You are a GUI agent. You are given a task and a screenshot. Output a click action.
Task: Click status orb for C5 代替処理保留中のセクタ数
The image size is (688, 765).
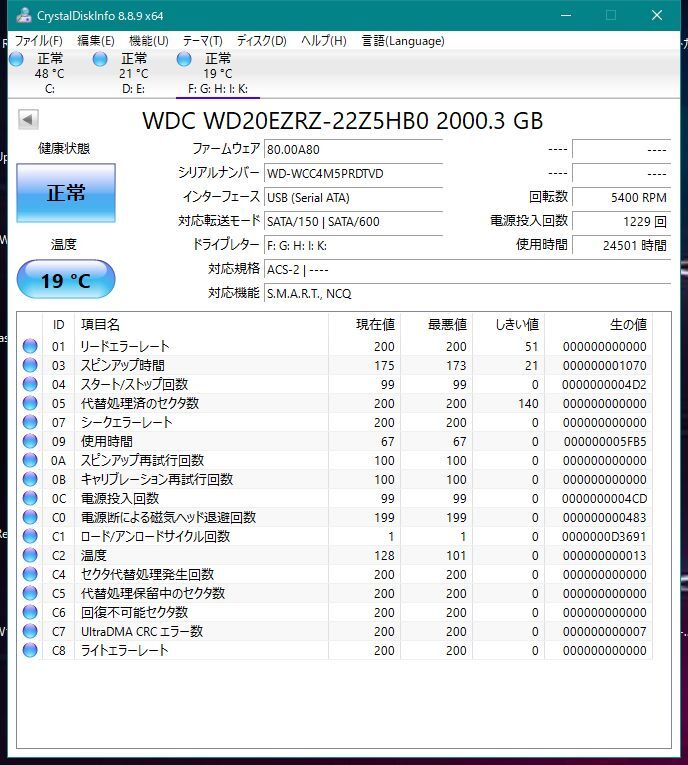(x=30, y=593)
